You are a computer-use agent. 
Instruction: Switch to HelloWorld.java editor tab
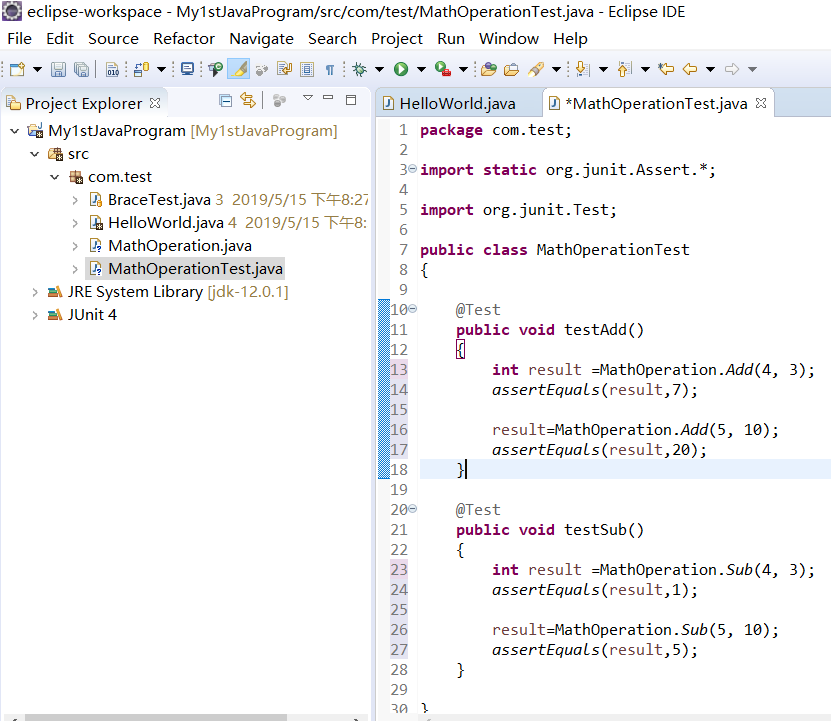click(x=457, y=103)
